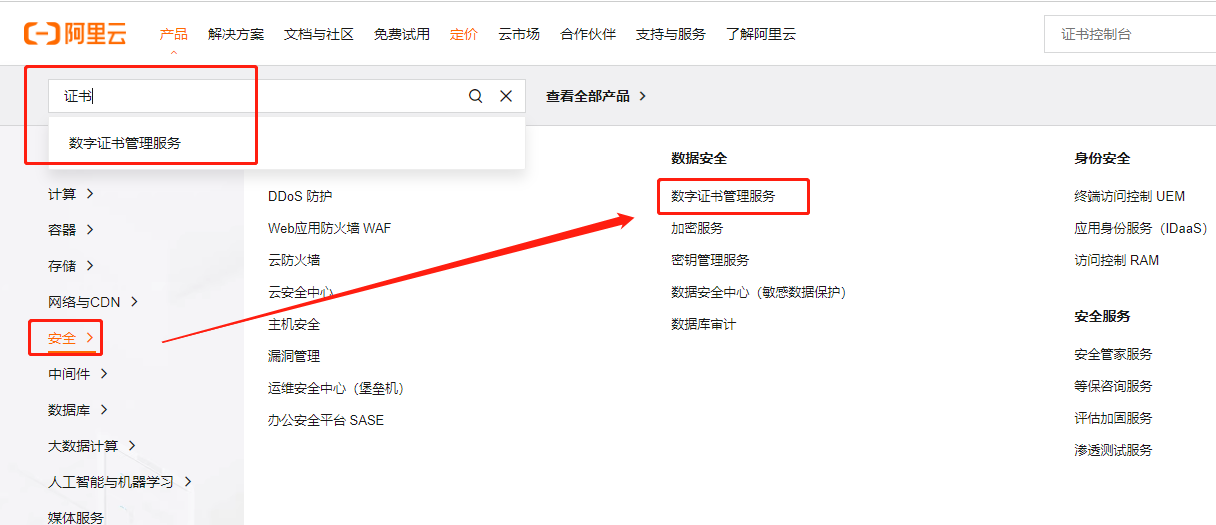Open the 云防火墙 product link
Screen dimensions: 1216x525
pyautogui.click(x=294, y=260)
